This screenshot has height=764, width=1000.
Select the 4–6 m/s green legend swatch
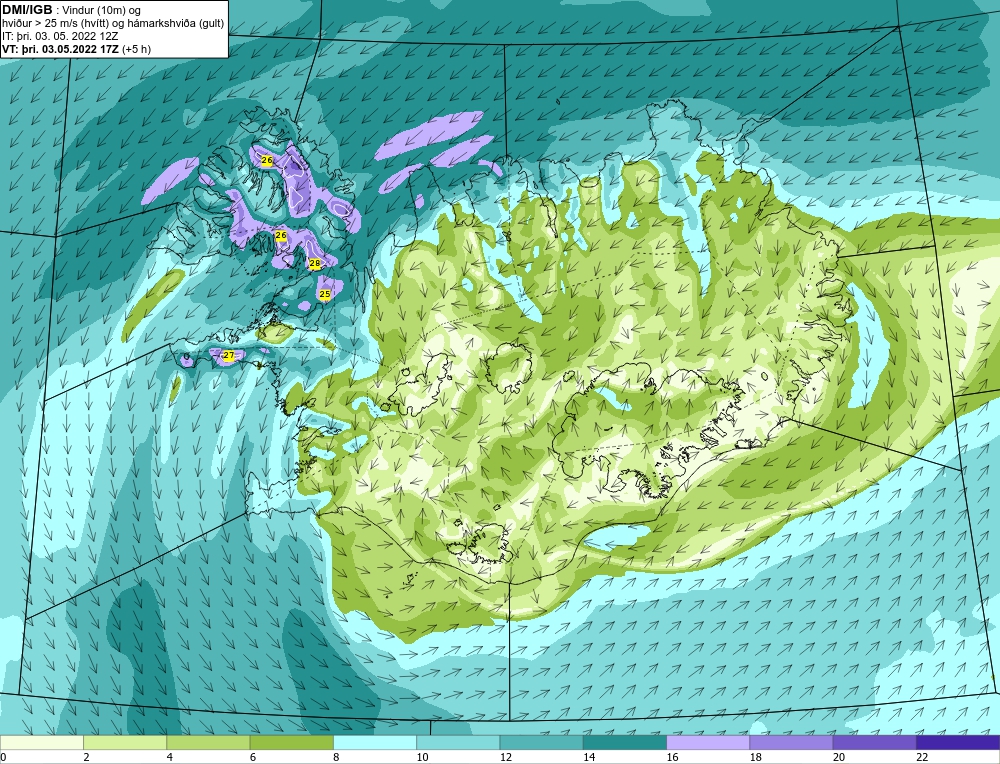coord(209,742)
